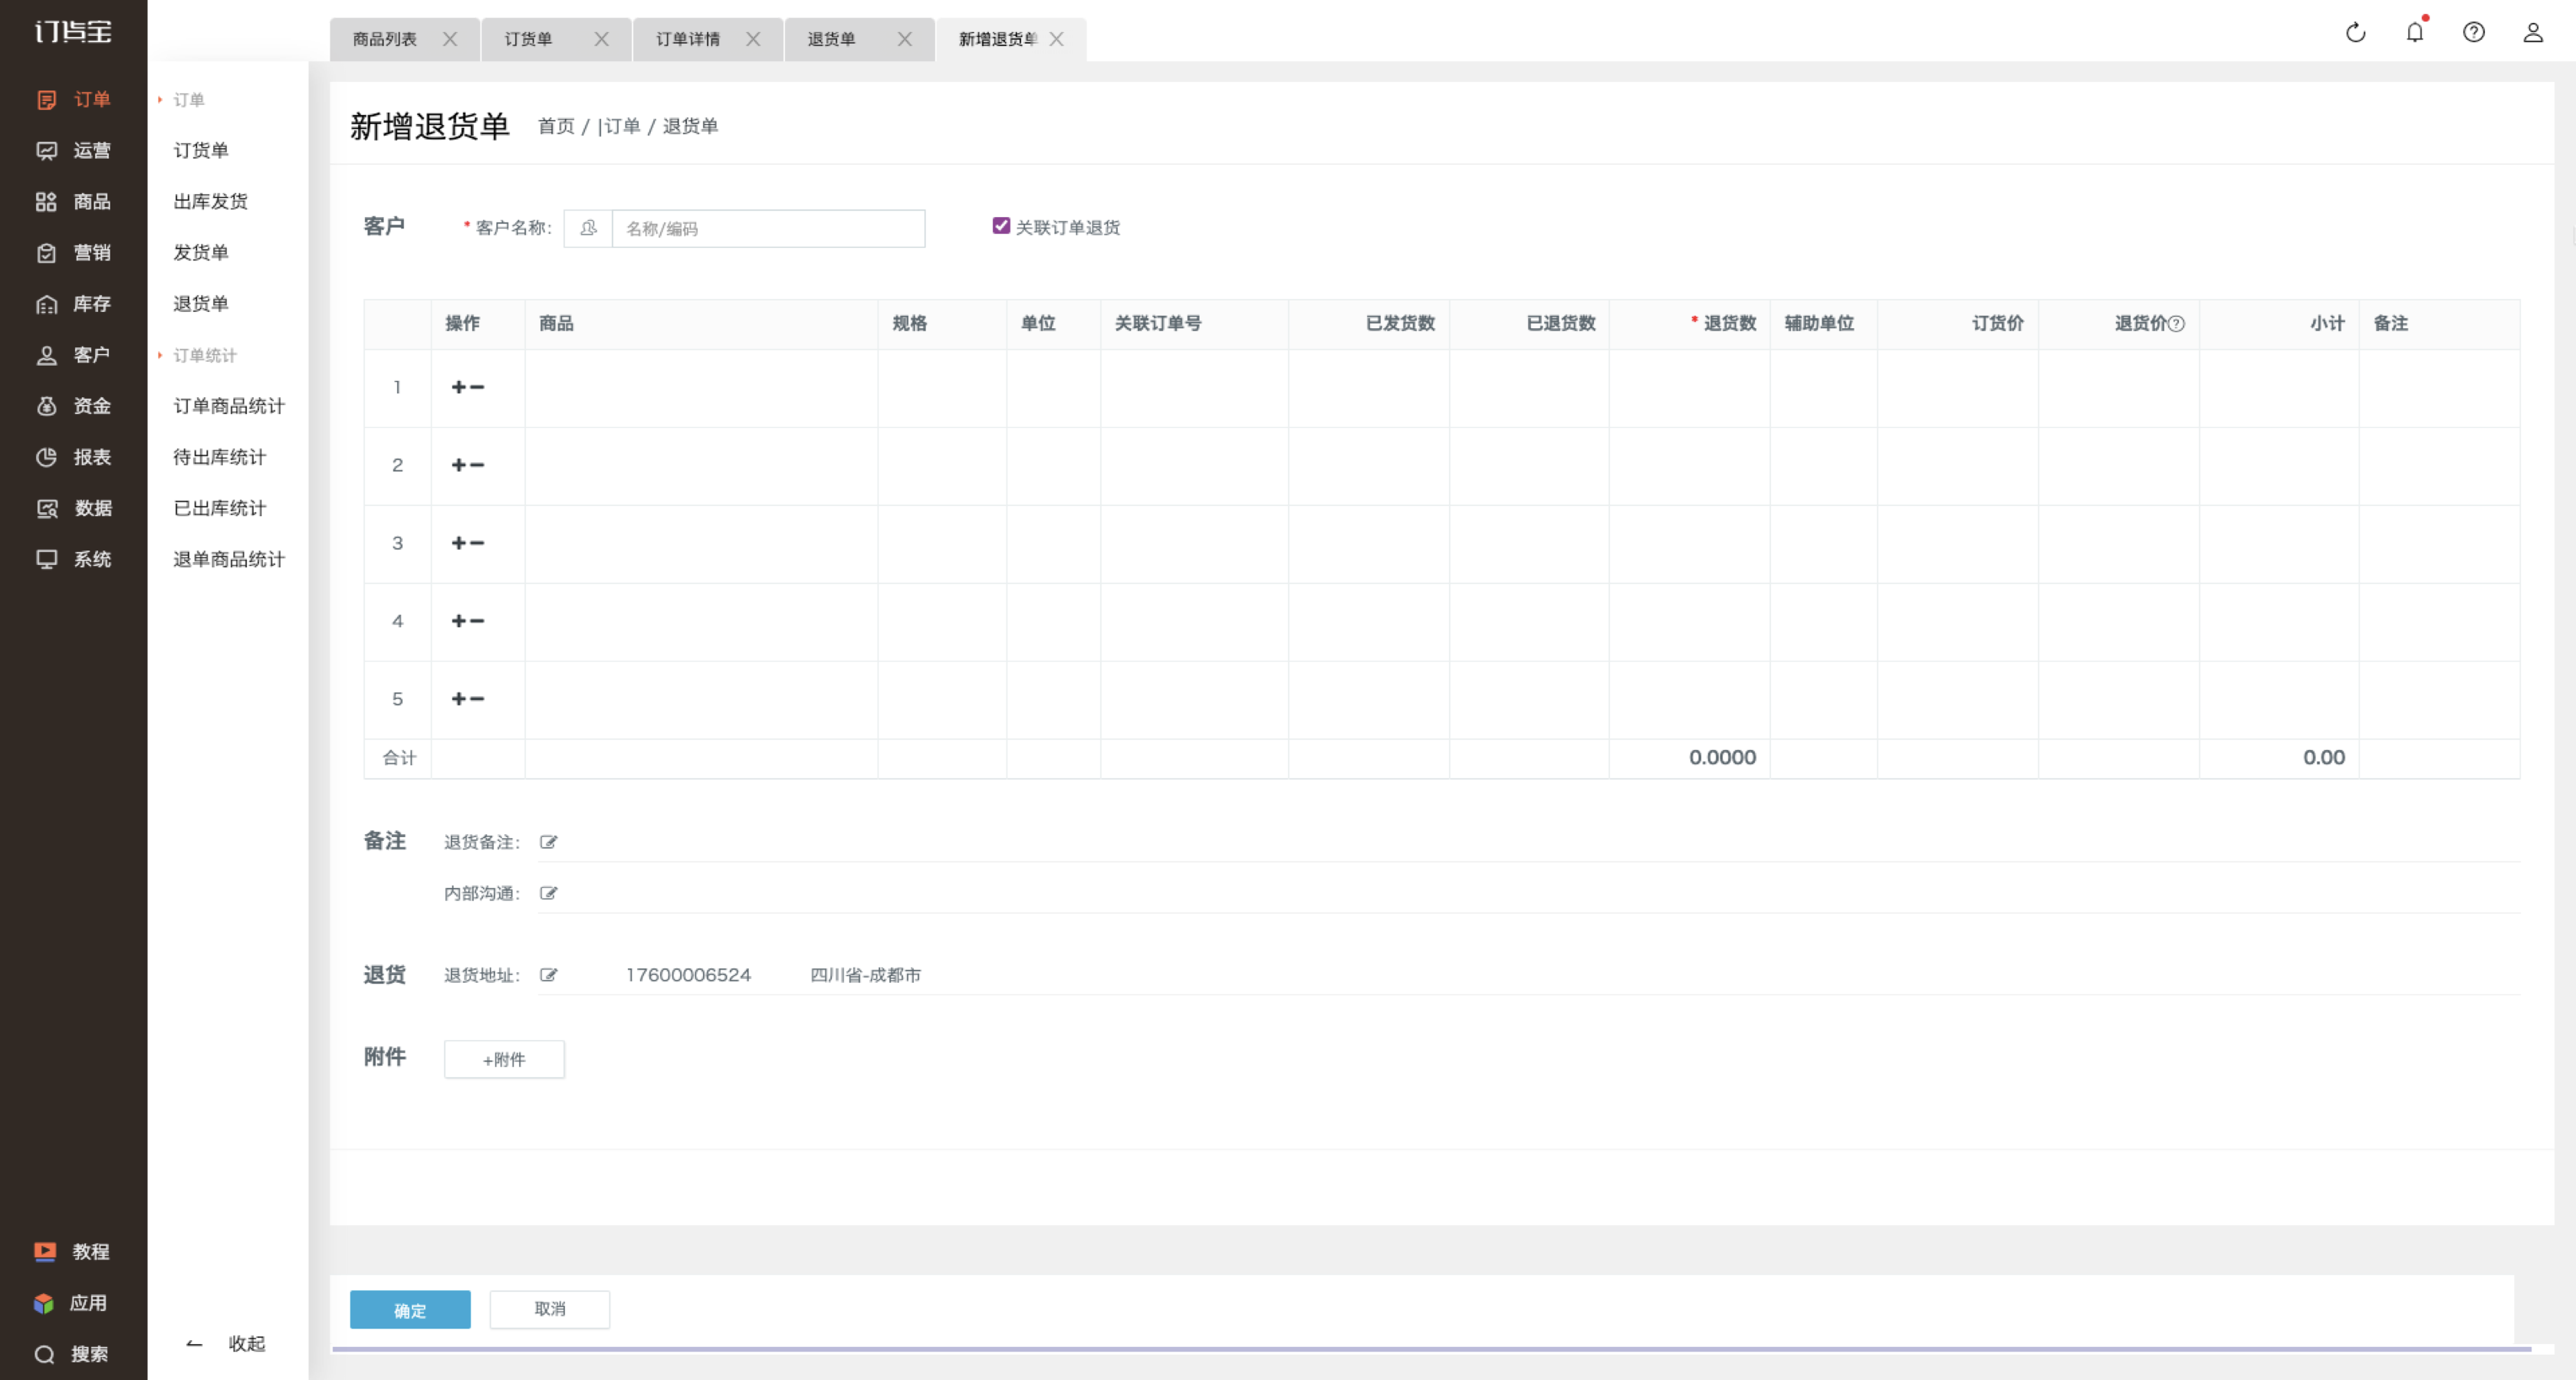The image size is (2576, 1380).
Task: Uncheck the 关联订单退货 checkbox
Action: (x=1001, y=226)
